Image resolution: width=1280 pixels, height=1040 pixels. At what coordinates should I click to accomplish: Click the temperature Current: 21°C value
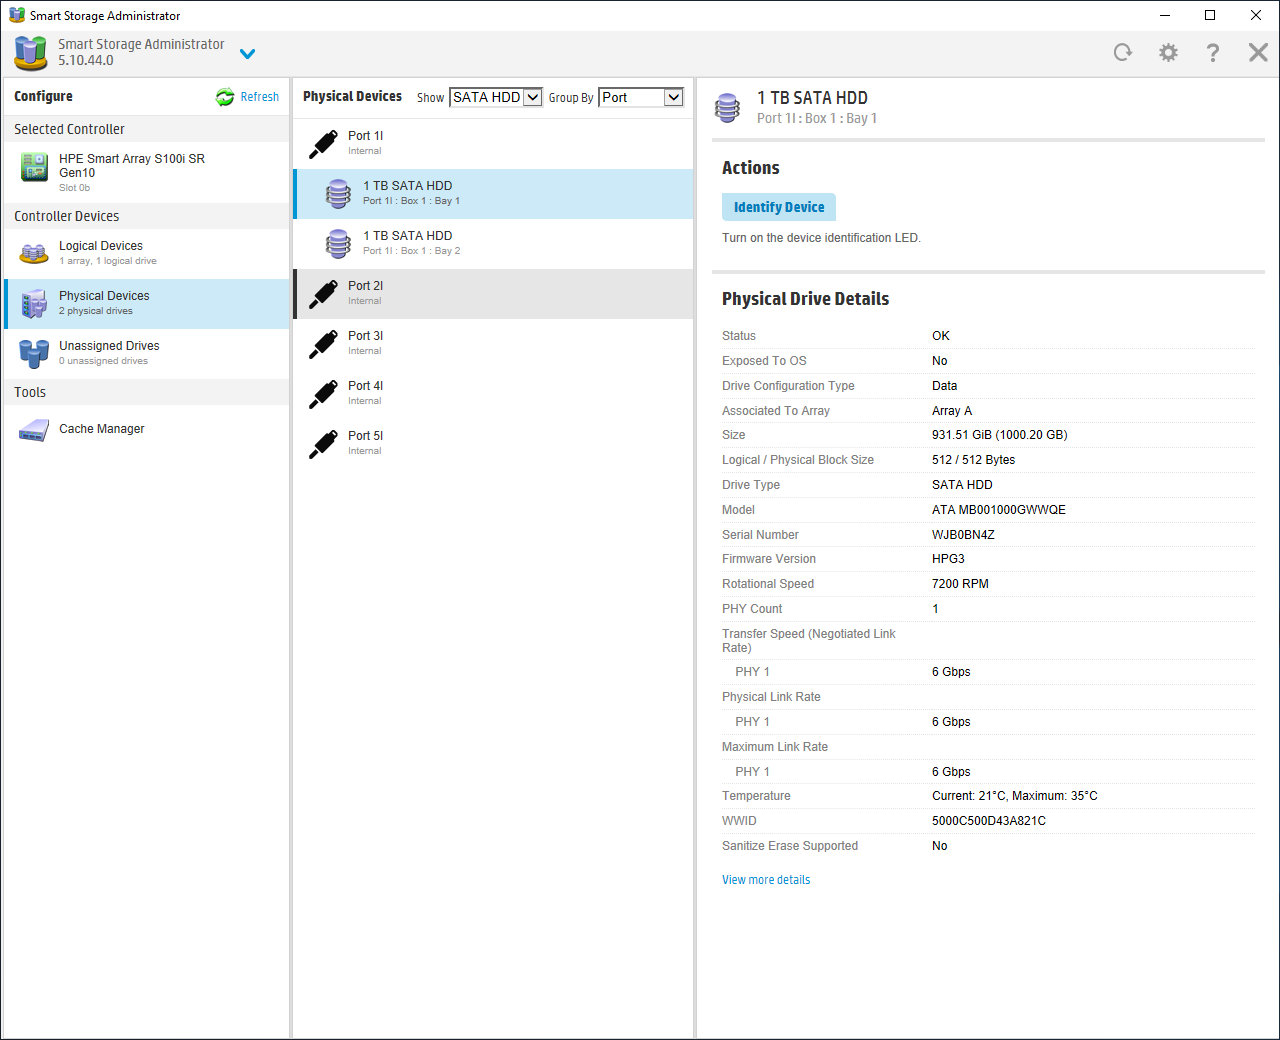coord(1015,796)
